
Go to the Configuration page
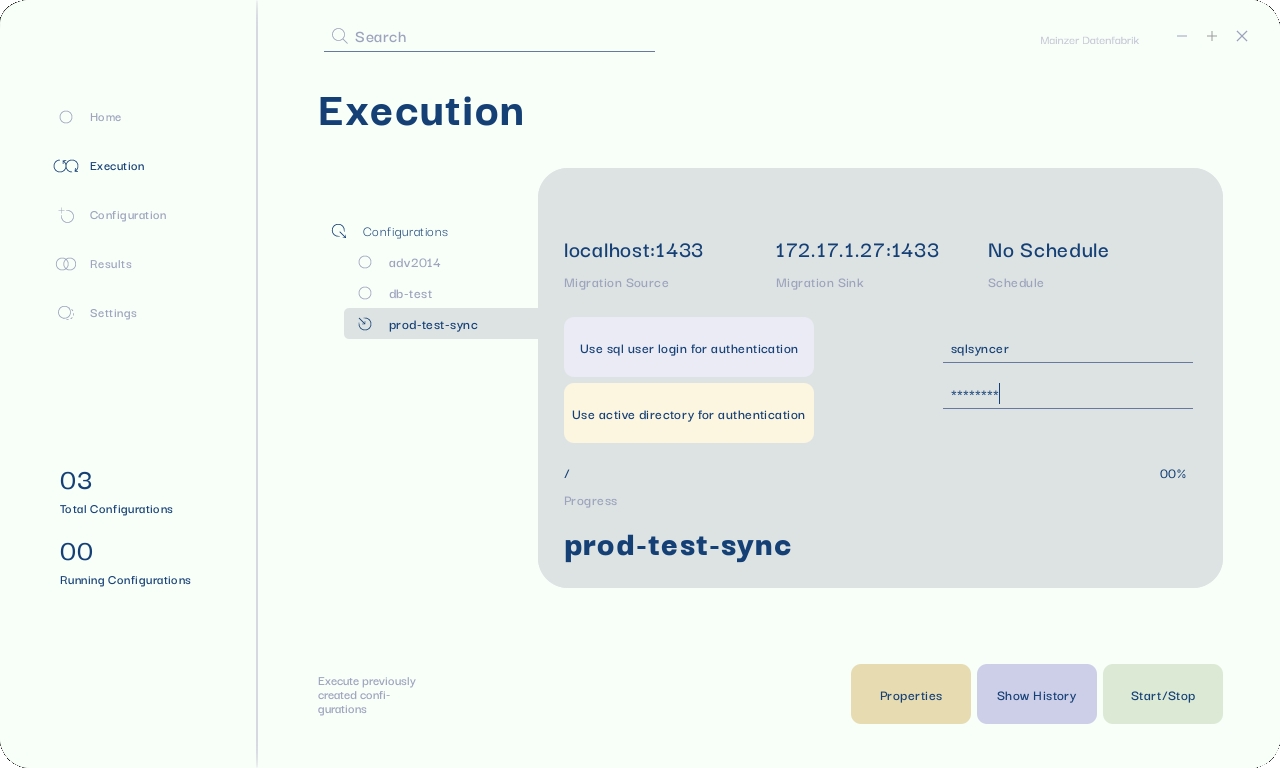tap(128, 215)
